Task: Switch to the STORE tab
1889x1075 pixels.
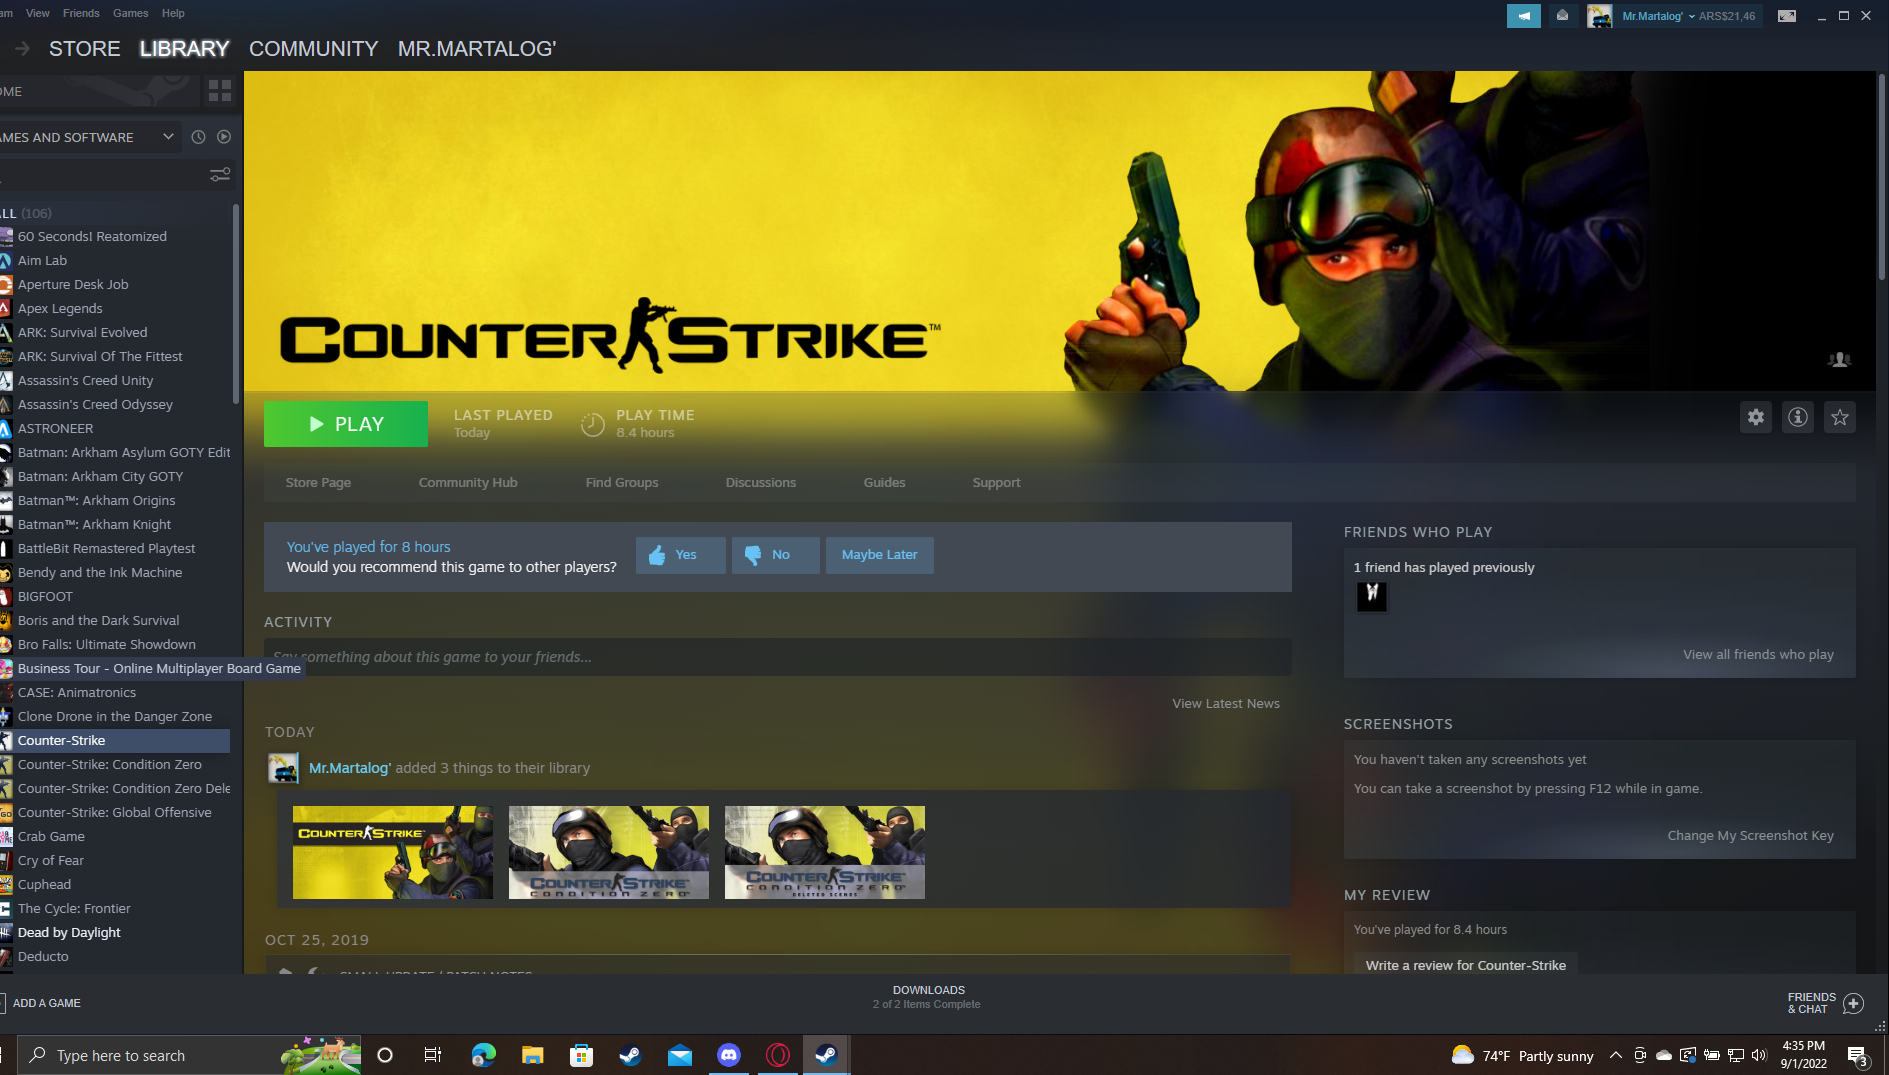Action: click(x=84, y=49)
